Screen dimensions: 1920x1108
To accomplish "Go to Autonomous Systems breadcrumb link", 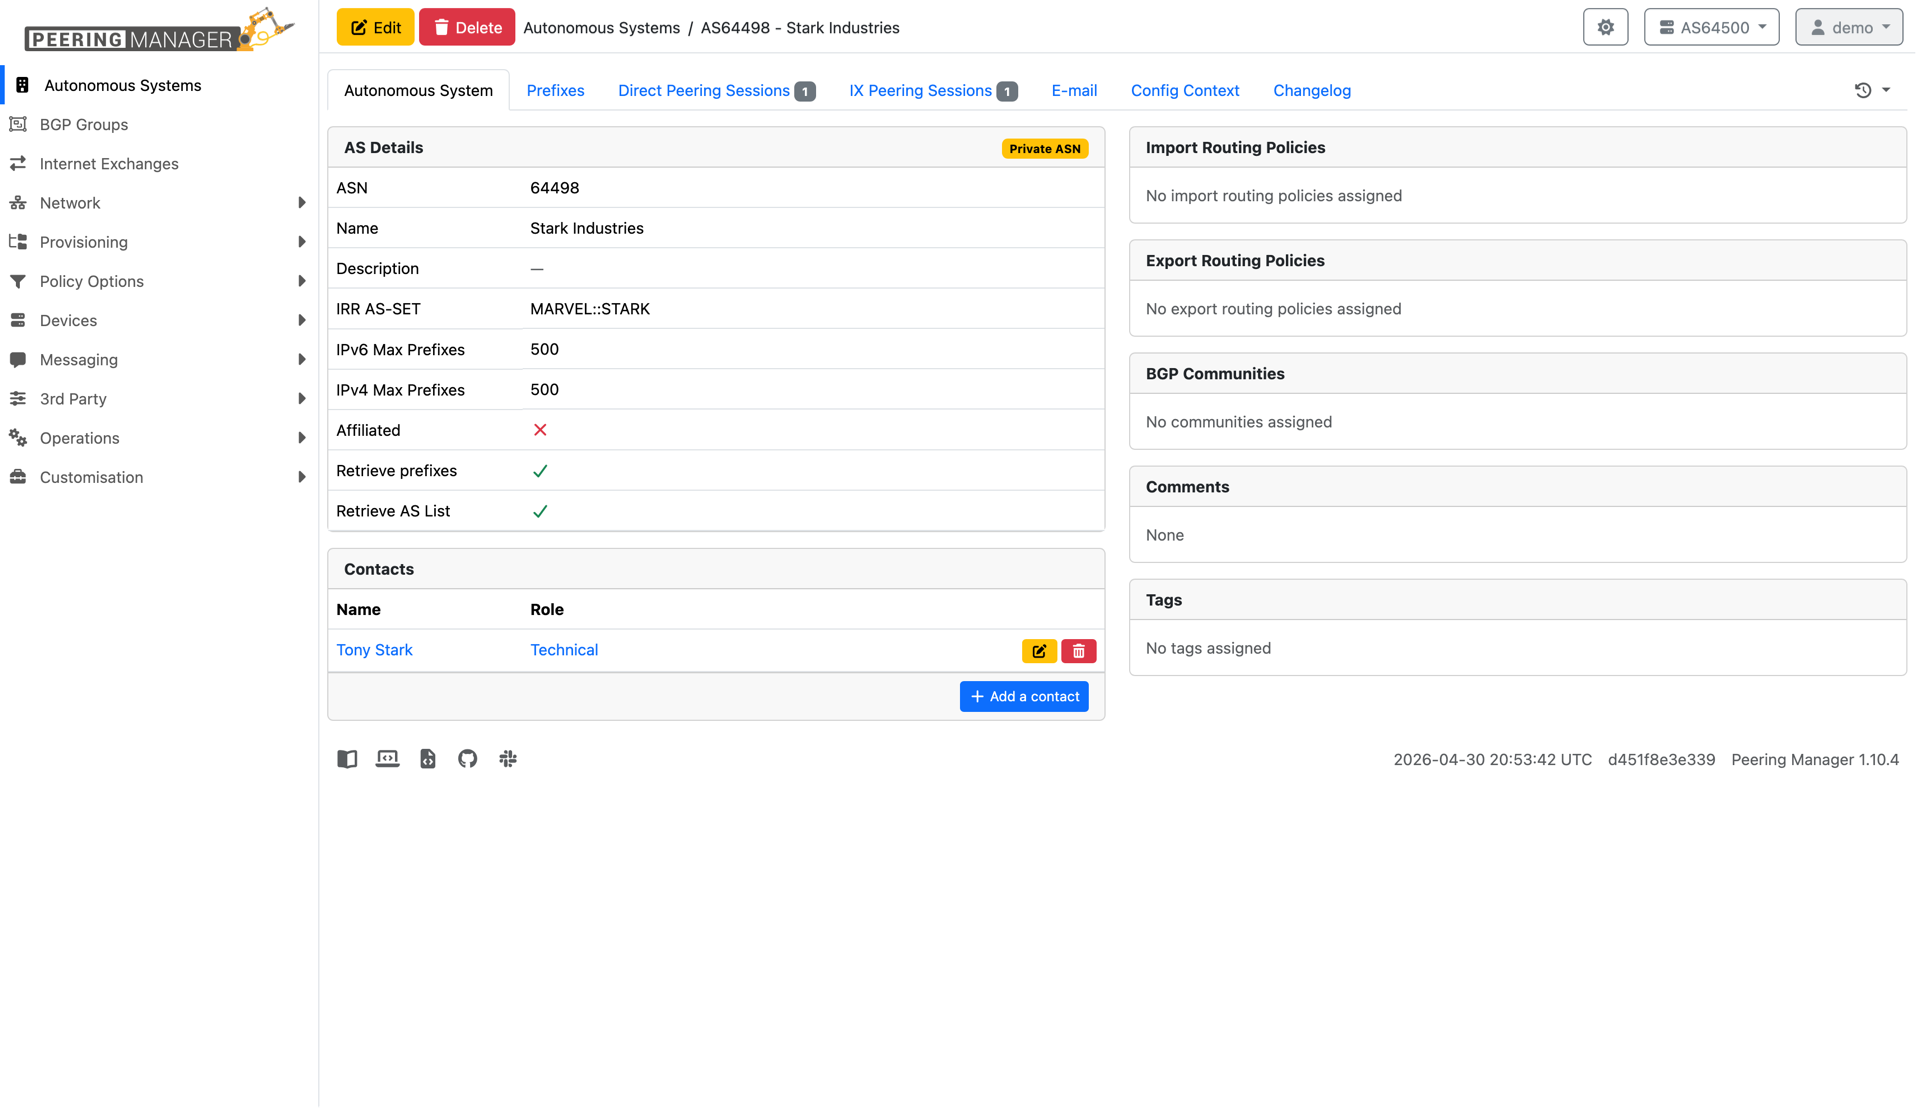I will 601,28.
